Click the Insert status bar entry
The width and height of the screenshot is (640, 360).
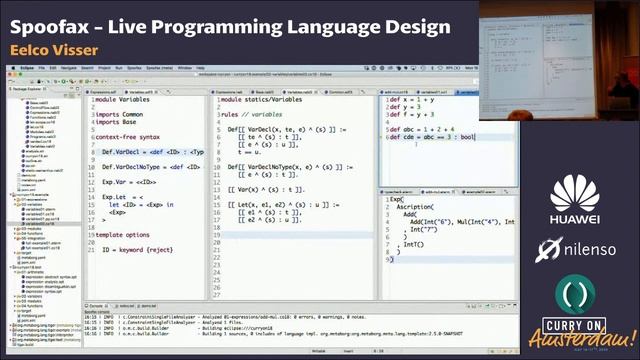(348, 351)
